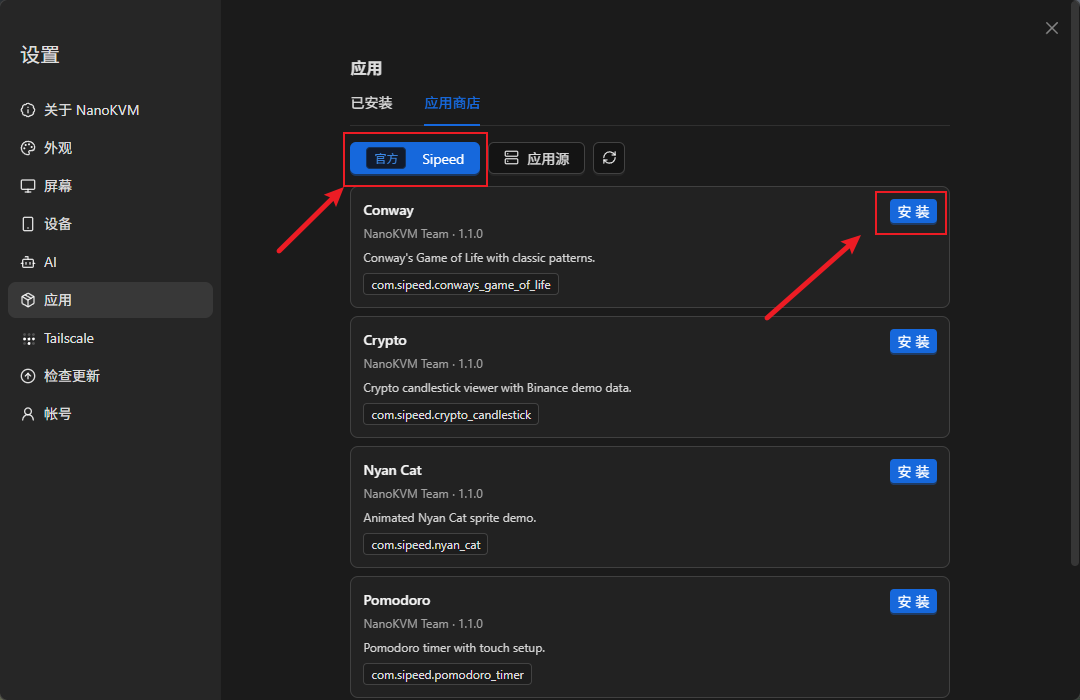
Task: Click the vertical scrollbar of the app list
Action: (1075, 285)
